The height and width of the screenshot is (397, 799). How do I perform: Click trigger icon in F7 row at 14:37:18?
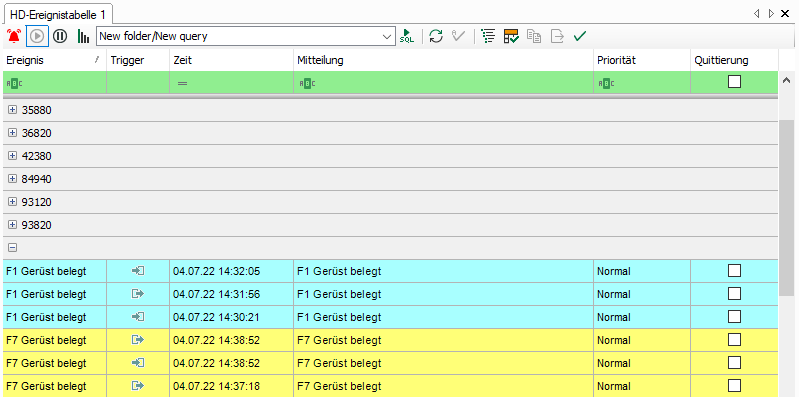click(x=138, y=386)
